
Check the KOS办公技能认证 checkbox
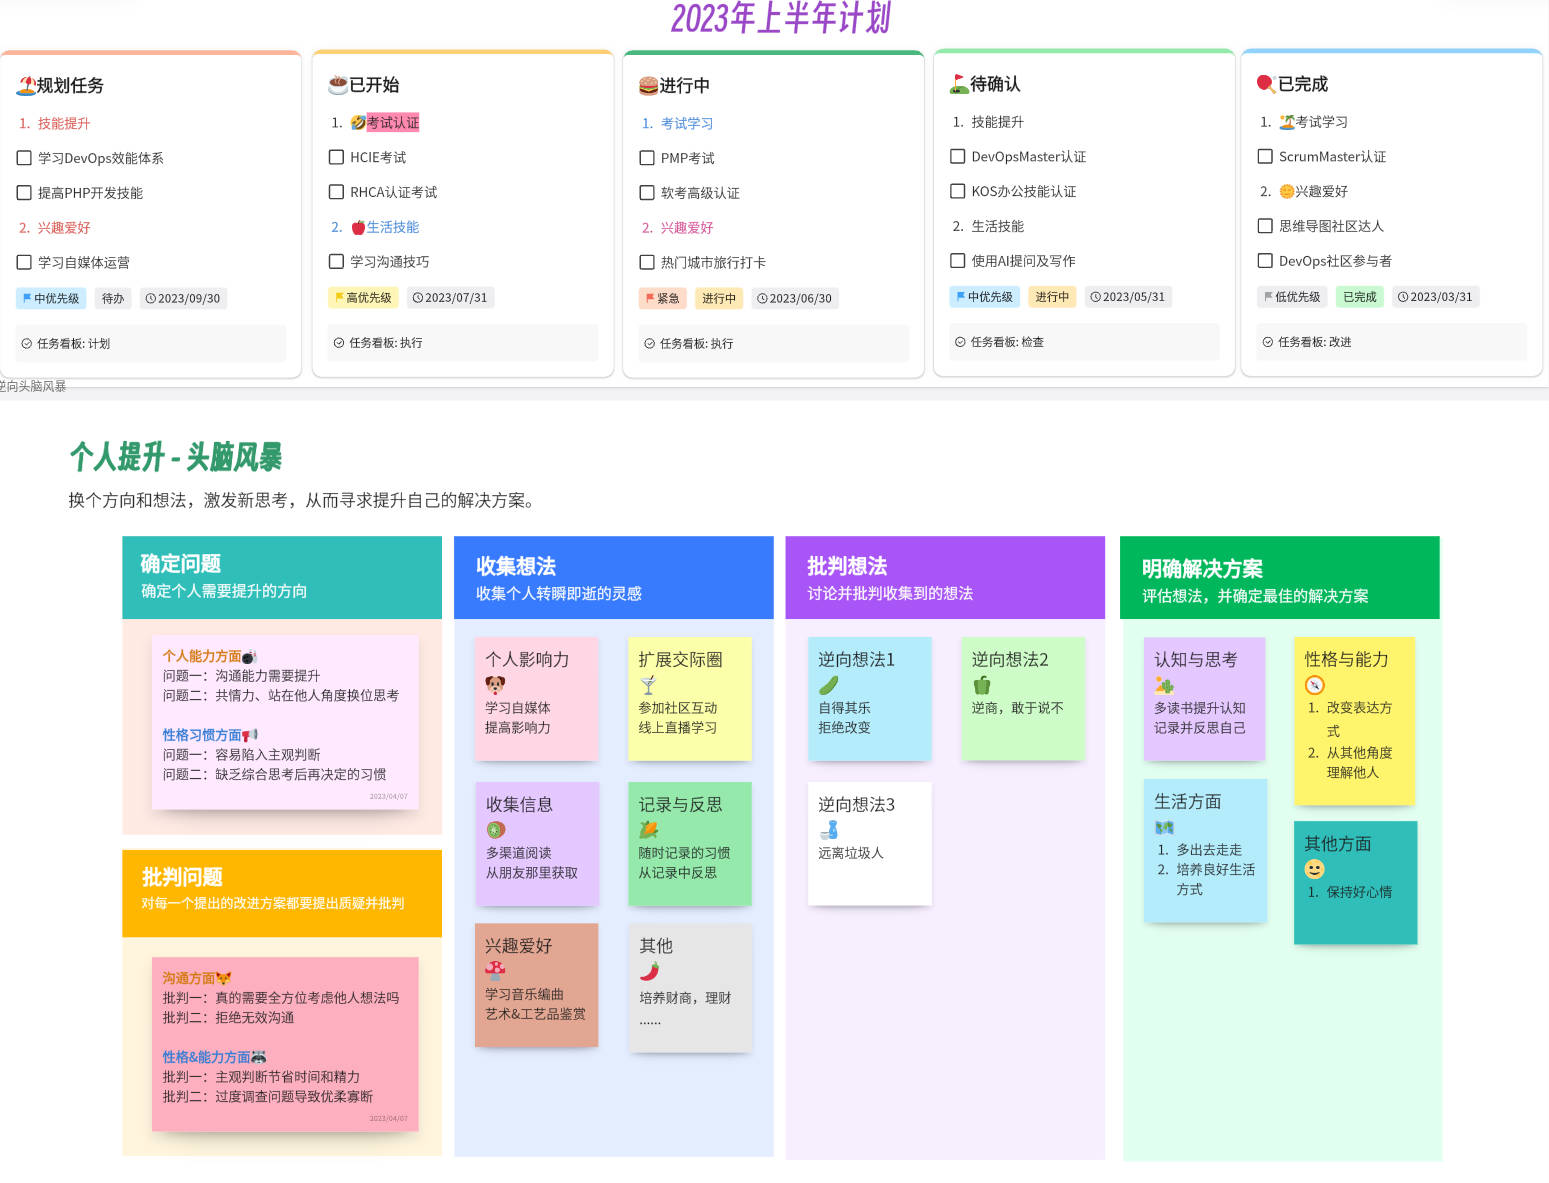point(957,191)
